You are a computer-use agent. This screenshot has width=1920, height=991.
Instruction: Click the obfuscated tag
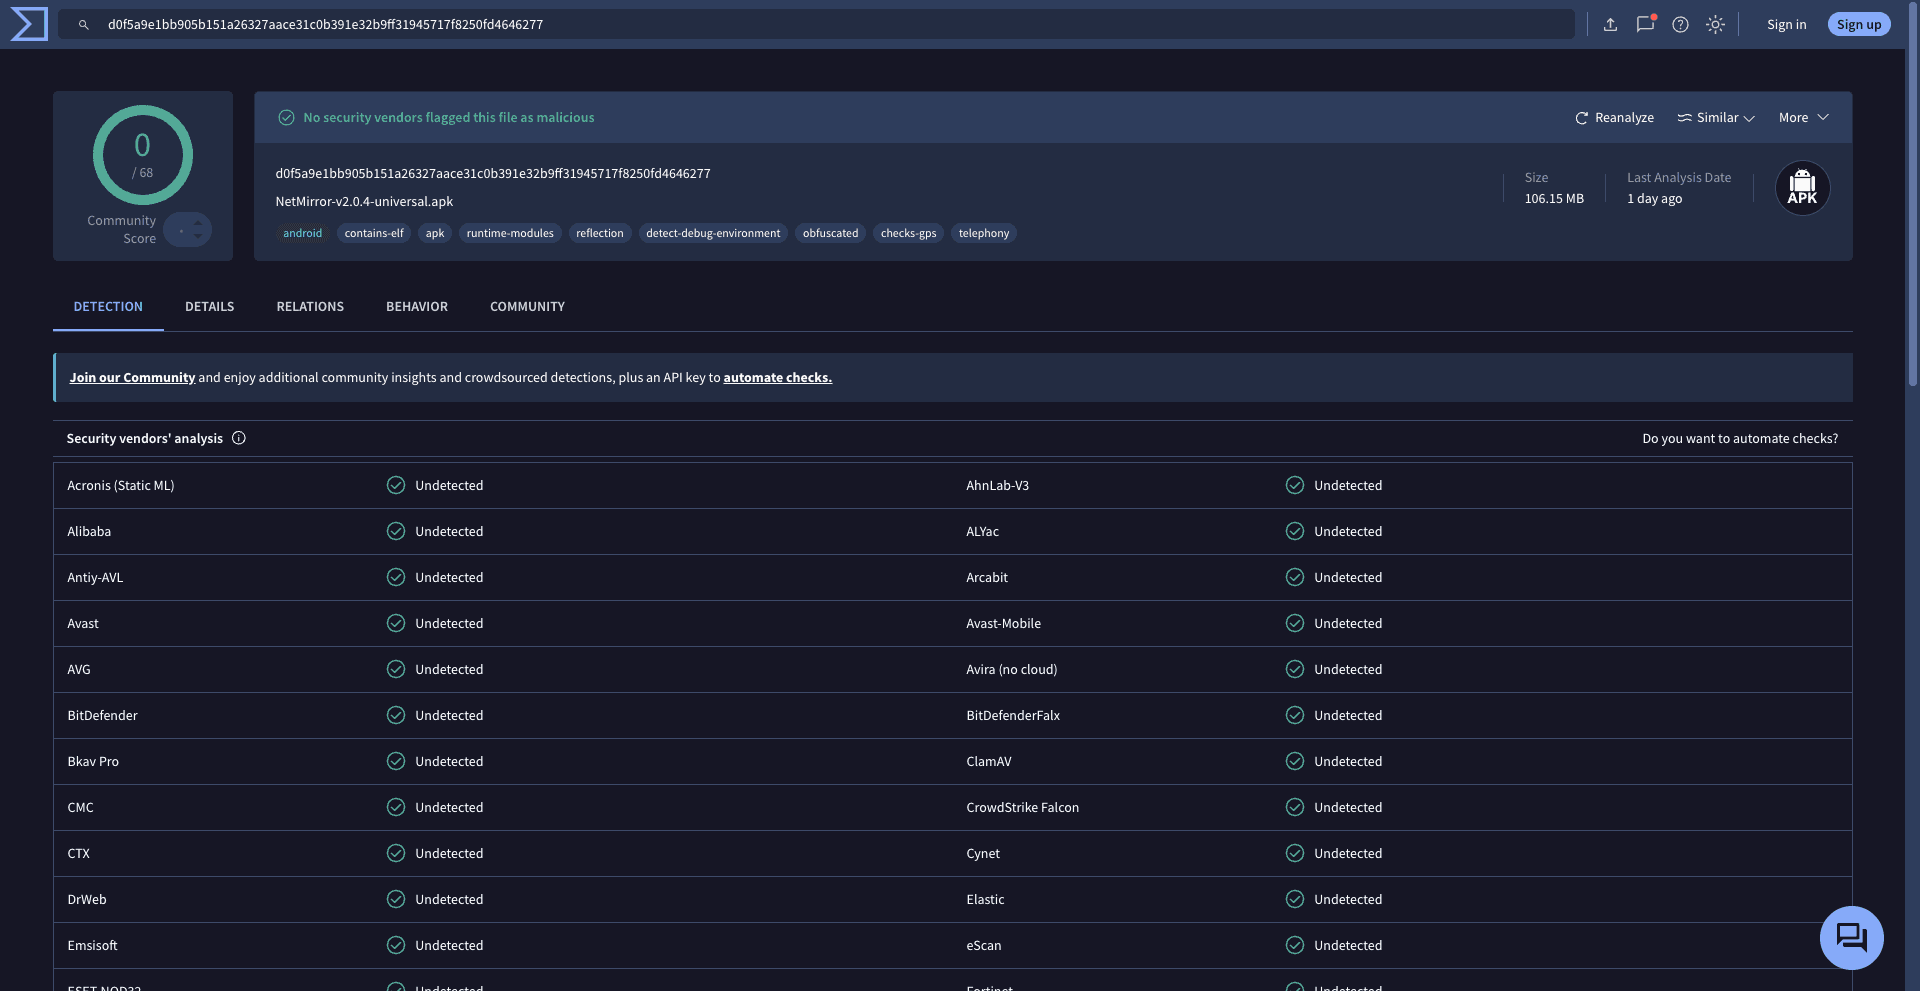(830, 233)
